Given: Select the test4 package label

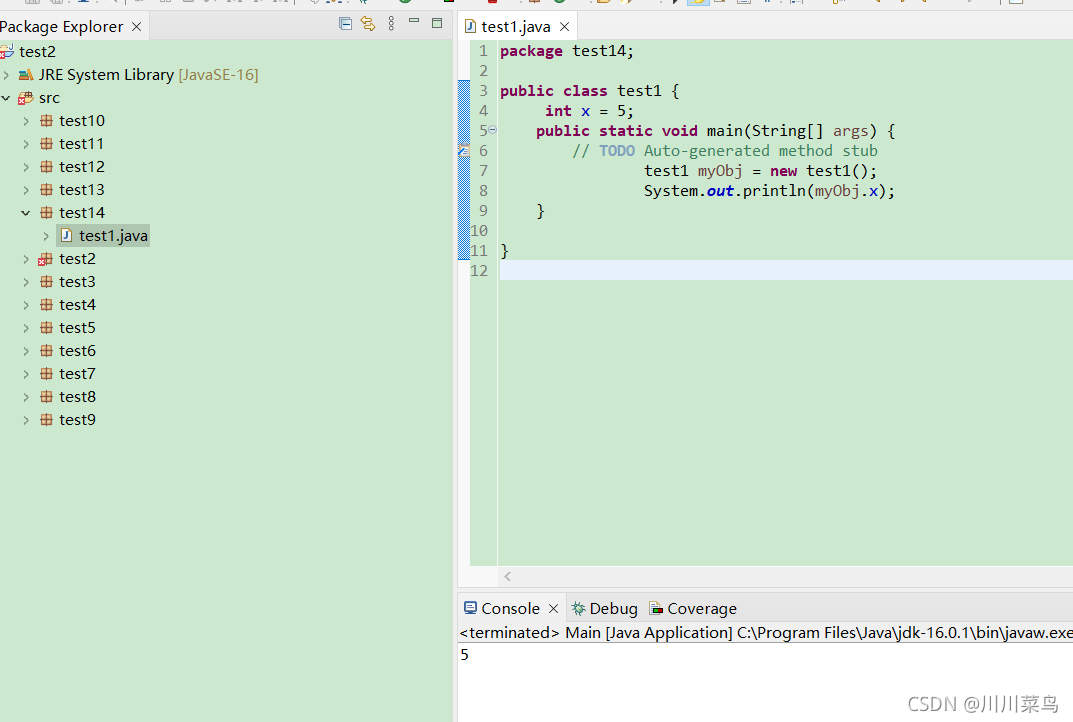Looking at the screenshot, I should [77, 305].
